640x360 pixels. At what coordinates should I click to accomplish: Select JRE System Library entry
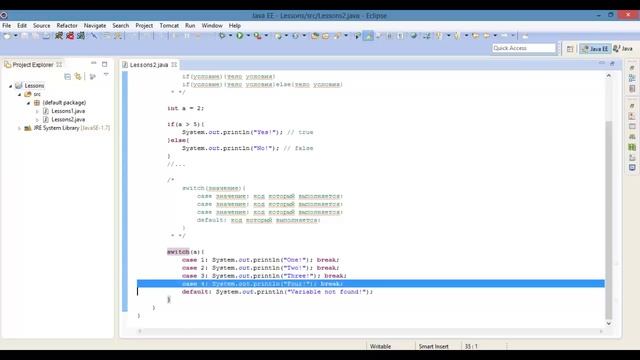67,128
